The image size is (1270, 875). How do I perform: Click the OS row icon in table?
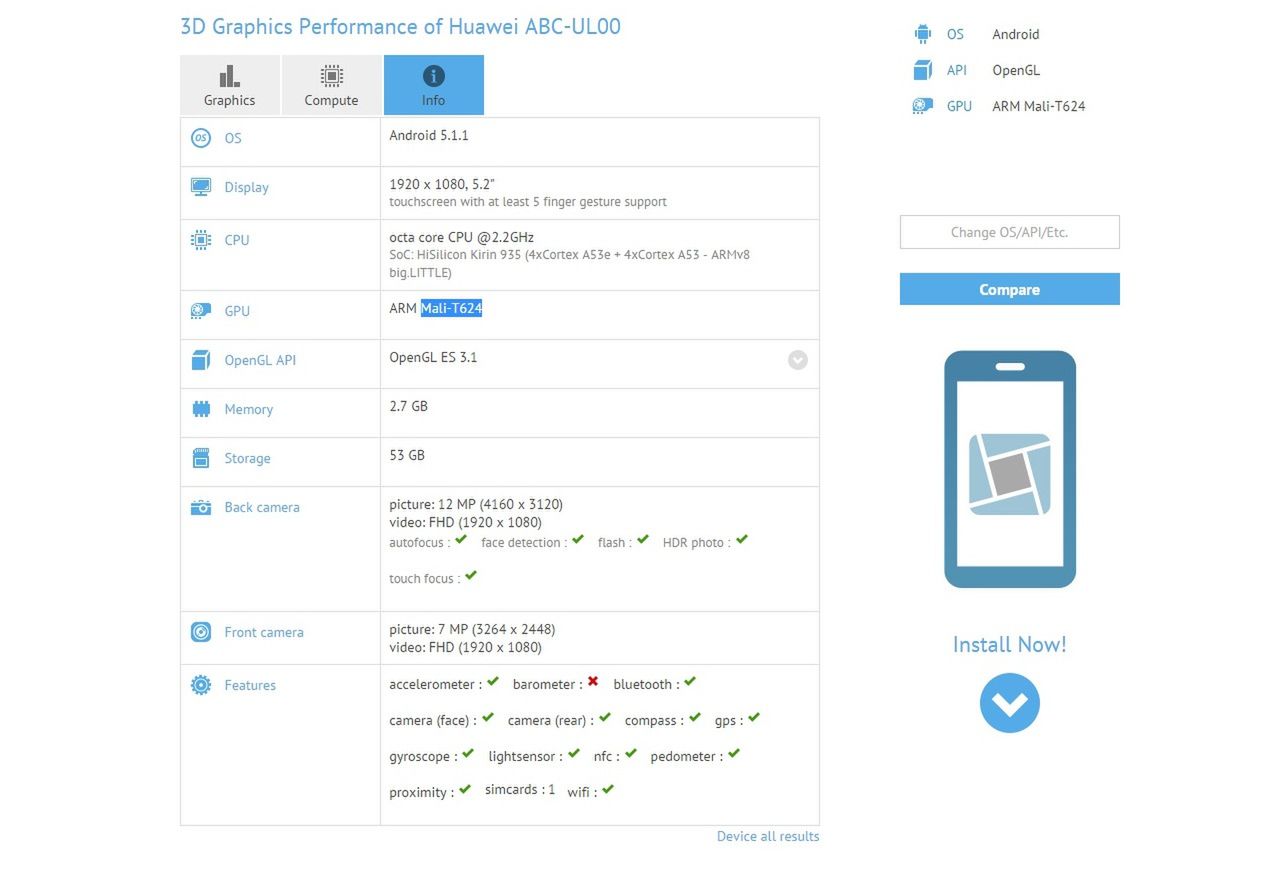coord(201,138)
